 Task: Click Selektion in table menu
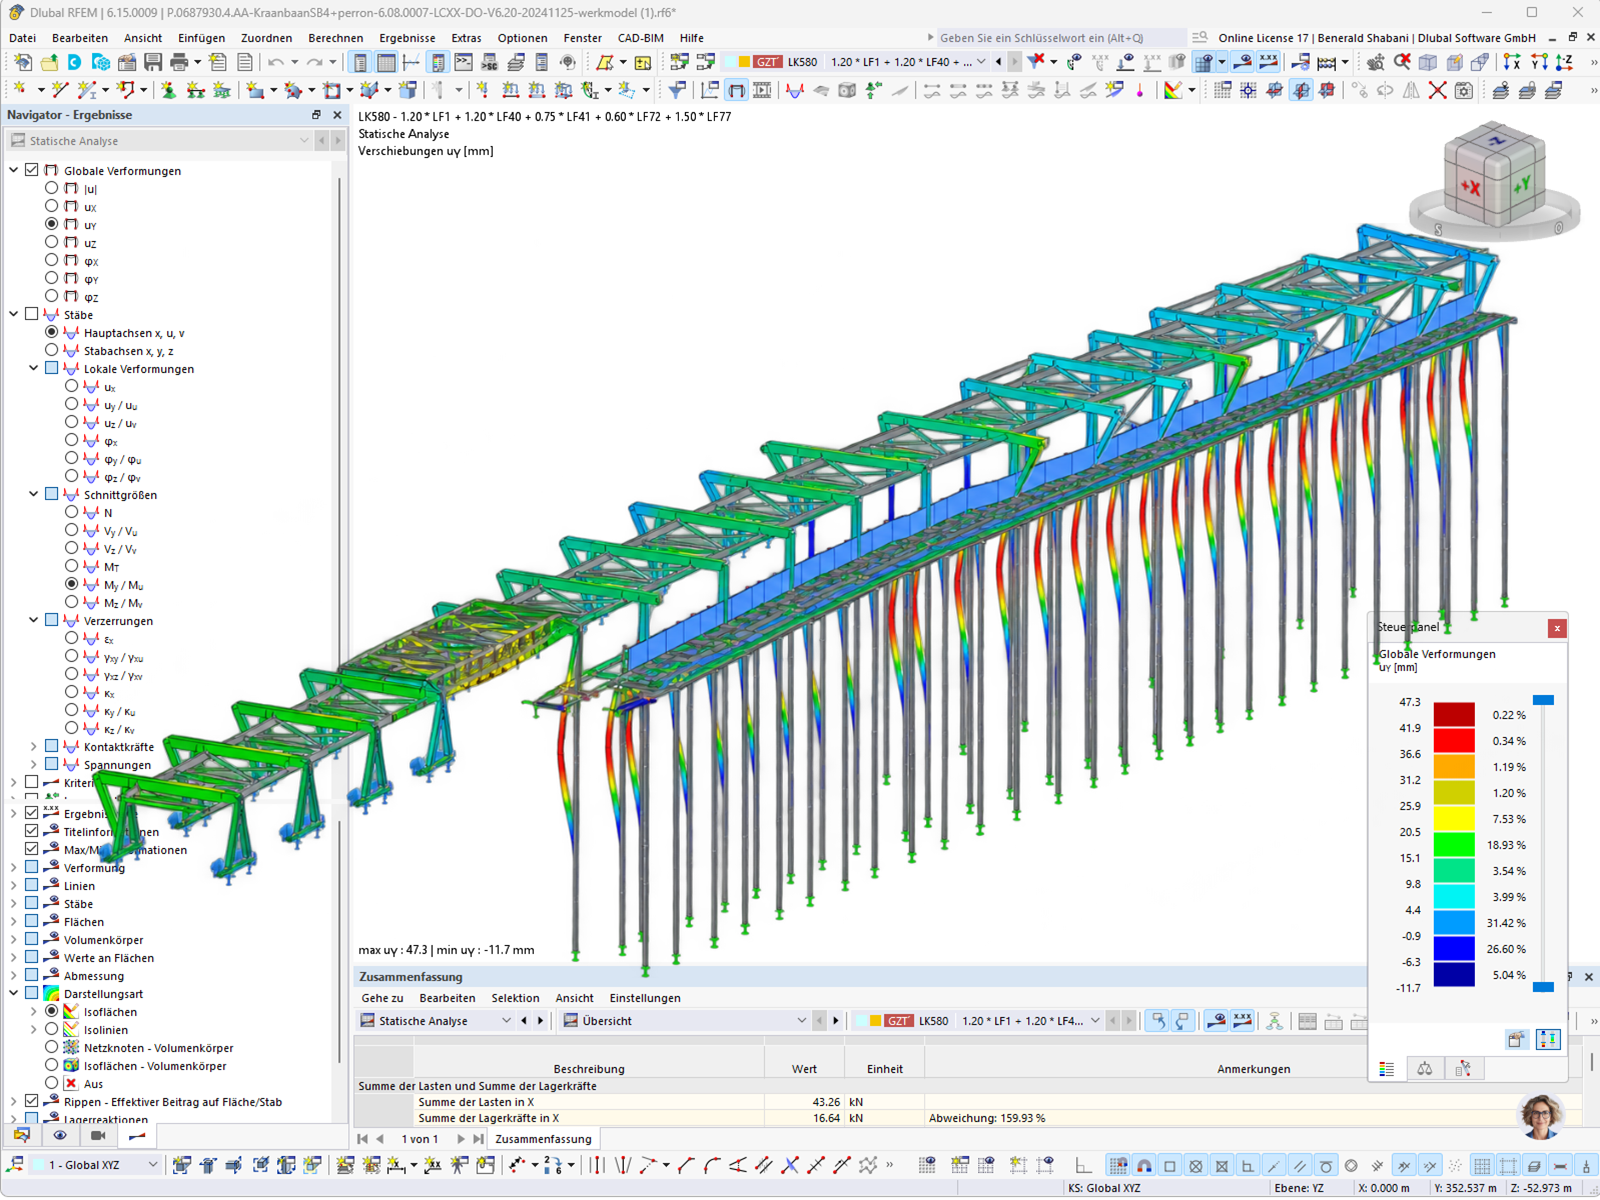click(515, 998)
